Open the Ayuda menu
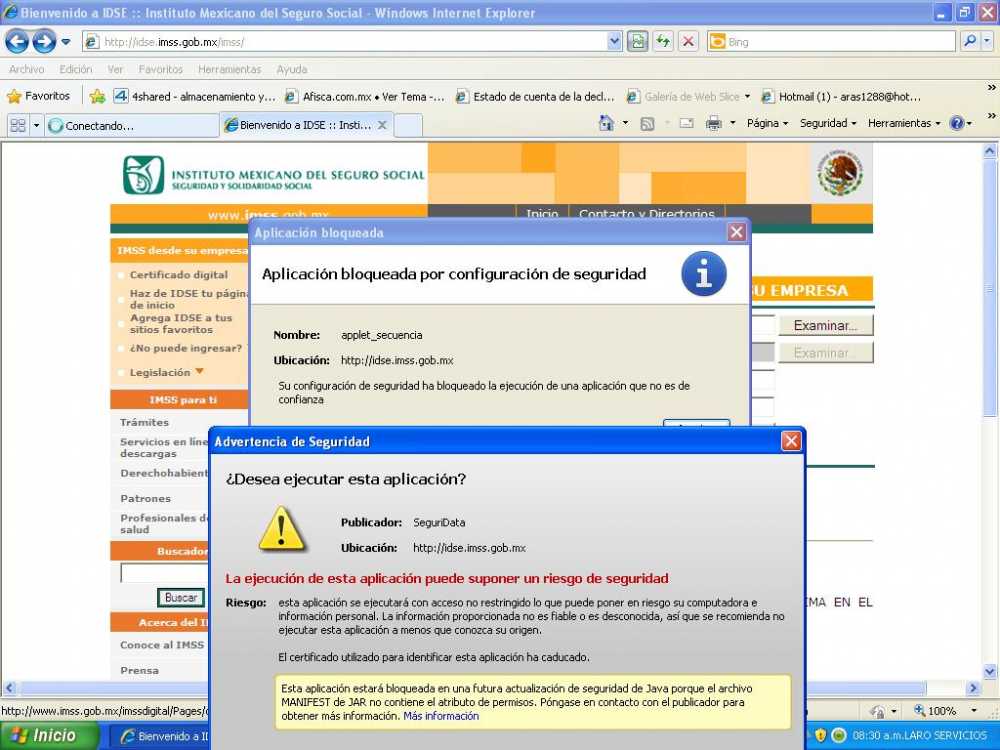Screen dimensions: 1000x750 coord(292,70)
